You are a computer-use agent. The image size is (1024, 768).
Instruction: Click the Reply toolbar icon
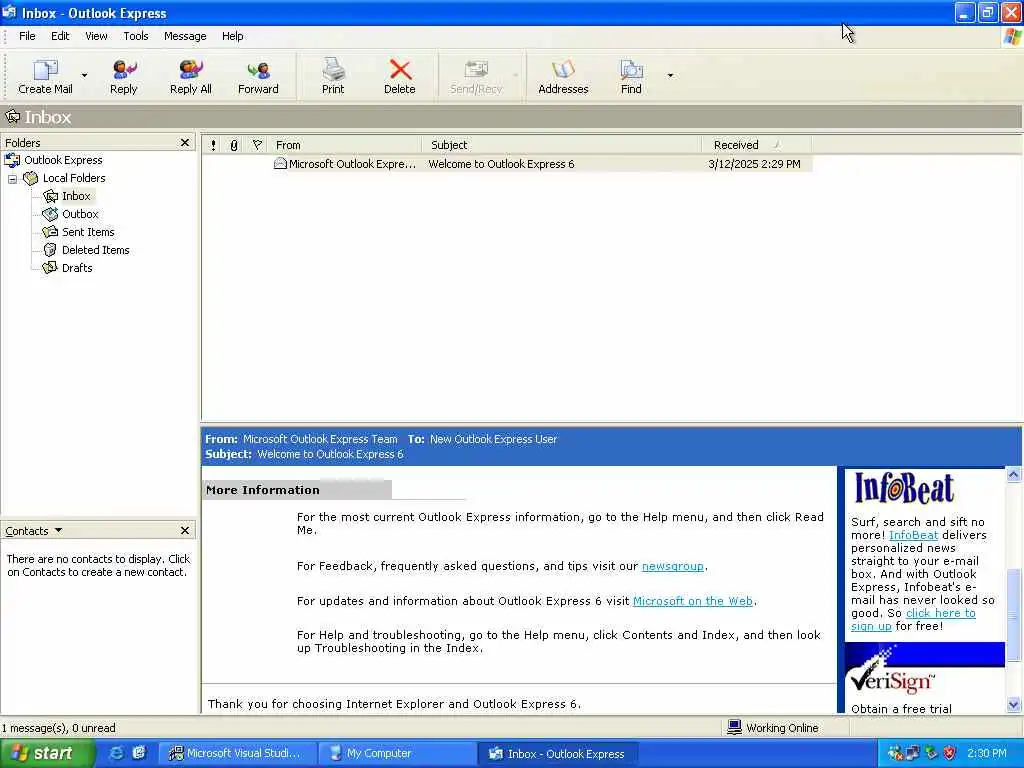123,76
